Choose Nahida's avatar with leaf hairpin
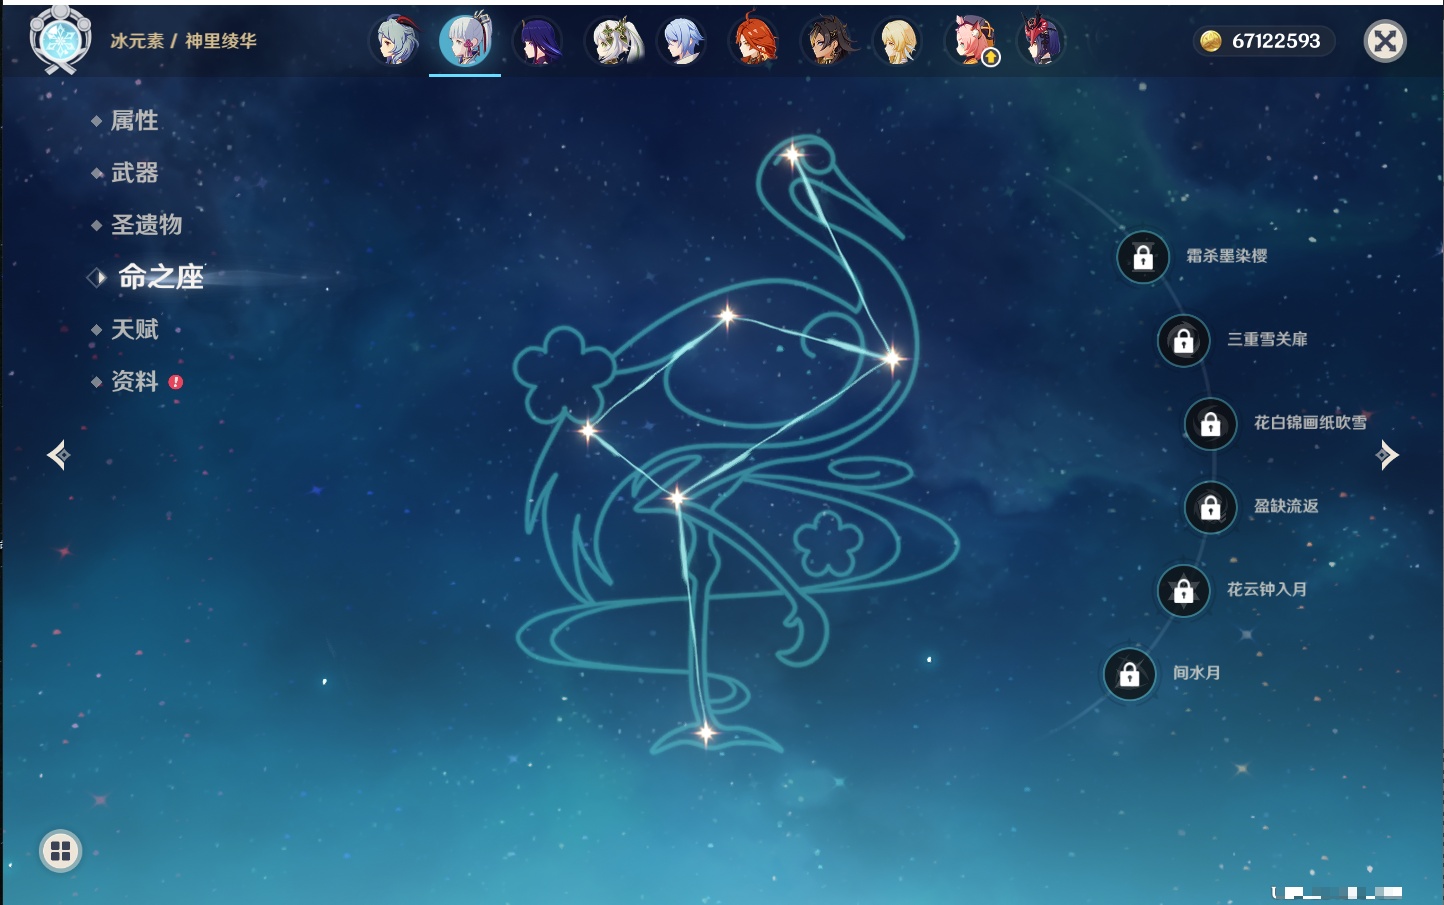 [611, 41]
